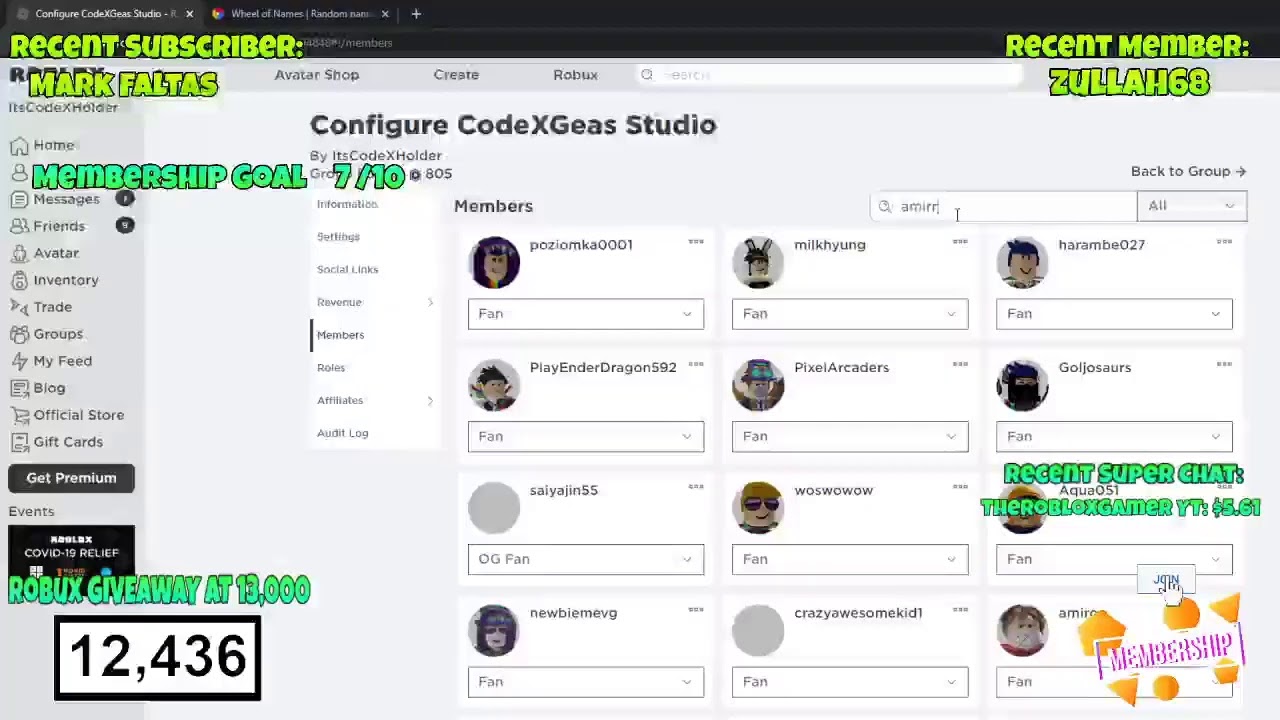Expand the Affiliates submenu arrow
Image resolution: width=1280 pixels, height=720 pixels.
click(x=430, y=401)
